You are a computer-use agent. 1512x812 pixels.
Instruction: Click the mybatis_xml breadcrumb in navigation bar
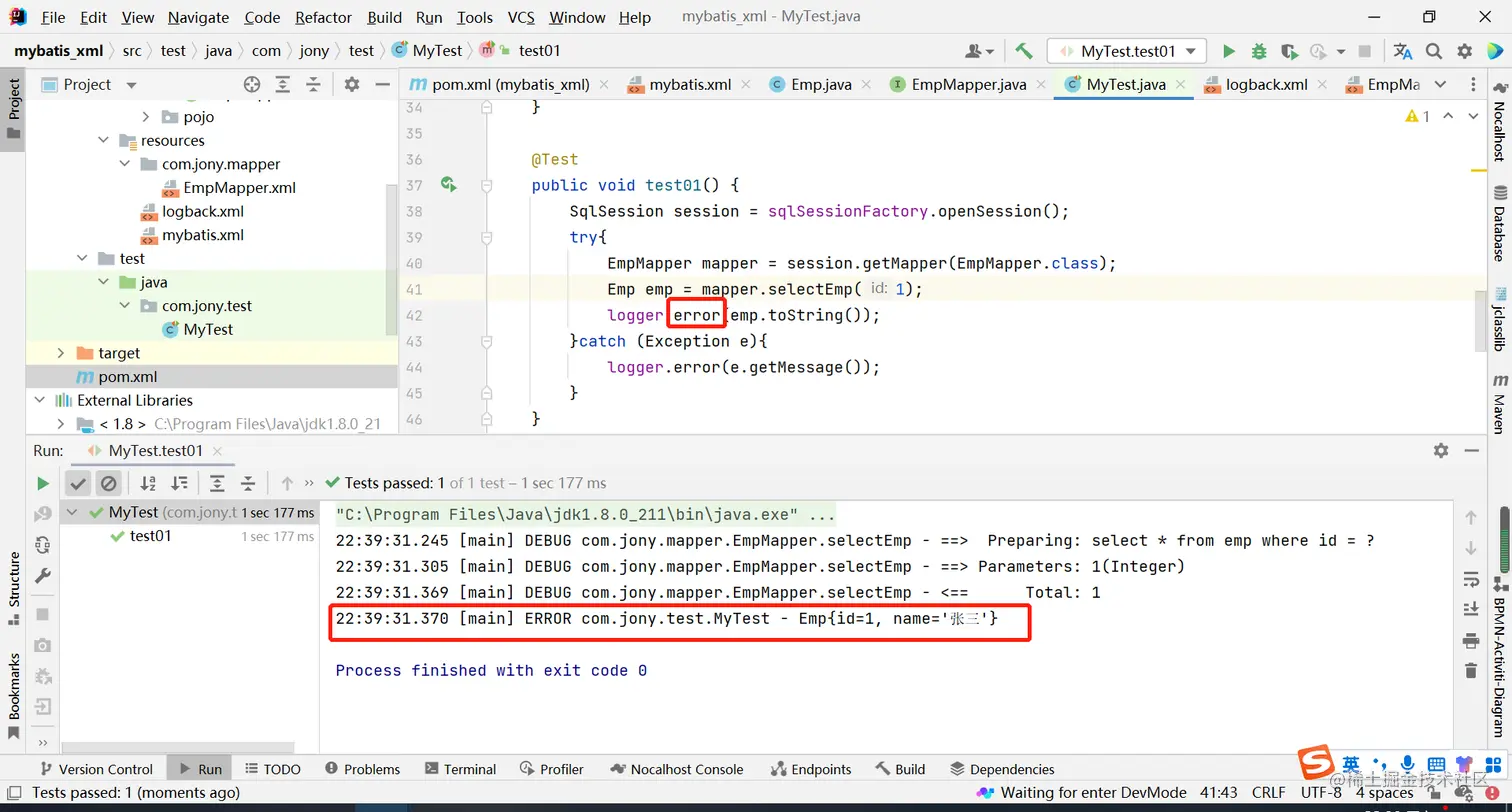59,50
